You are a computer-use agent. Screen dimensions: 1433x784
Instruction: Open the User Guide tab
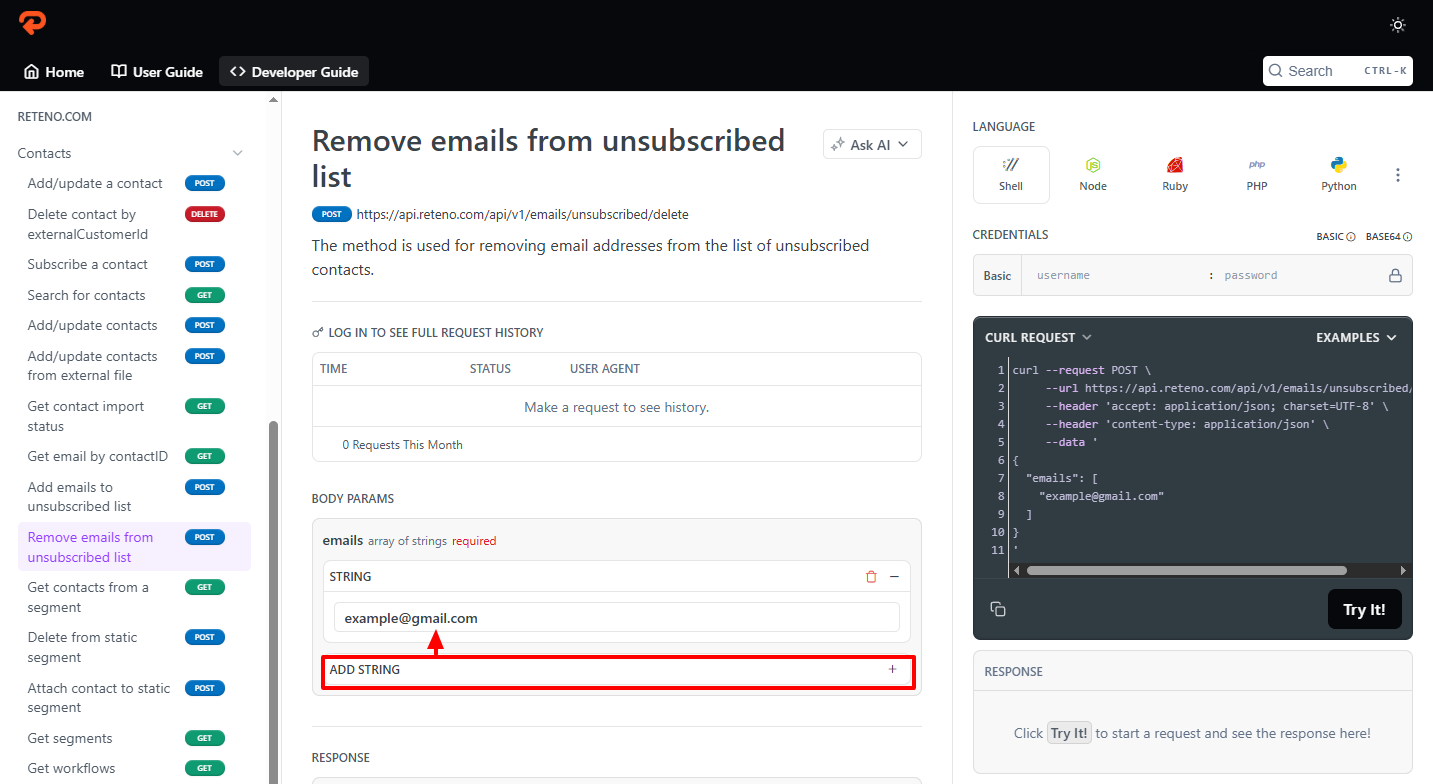coord(157,72)
